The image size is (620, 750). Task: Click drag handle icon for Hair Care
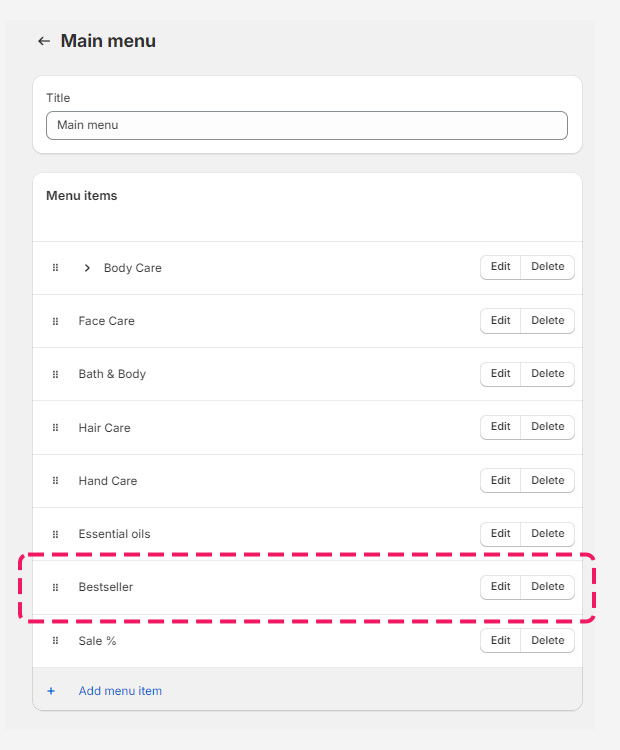pyautogui.click(x=56, y=428)
